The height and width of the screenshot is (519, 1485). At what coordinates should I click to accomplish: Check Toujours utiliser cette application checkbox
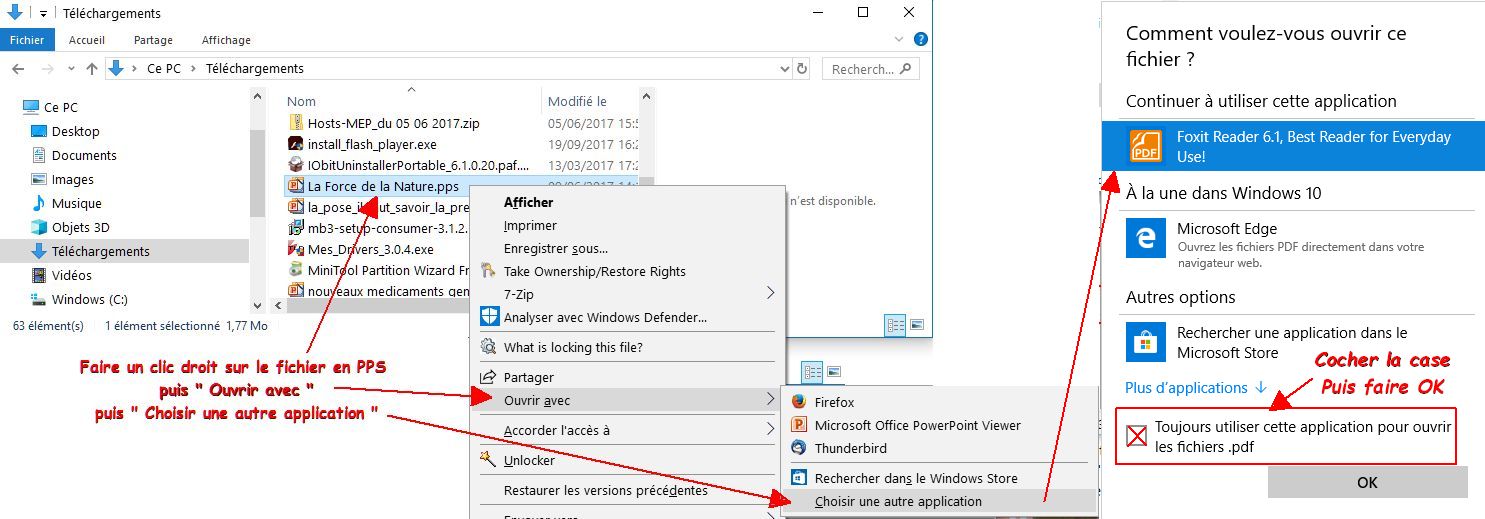(x=1137, y=435)
